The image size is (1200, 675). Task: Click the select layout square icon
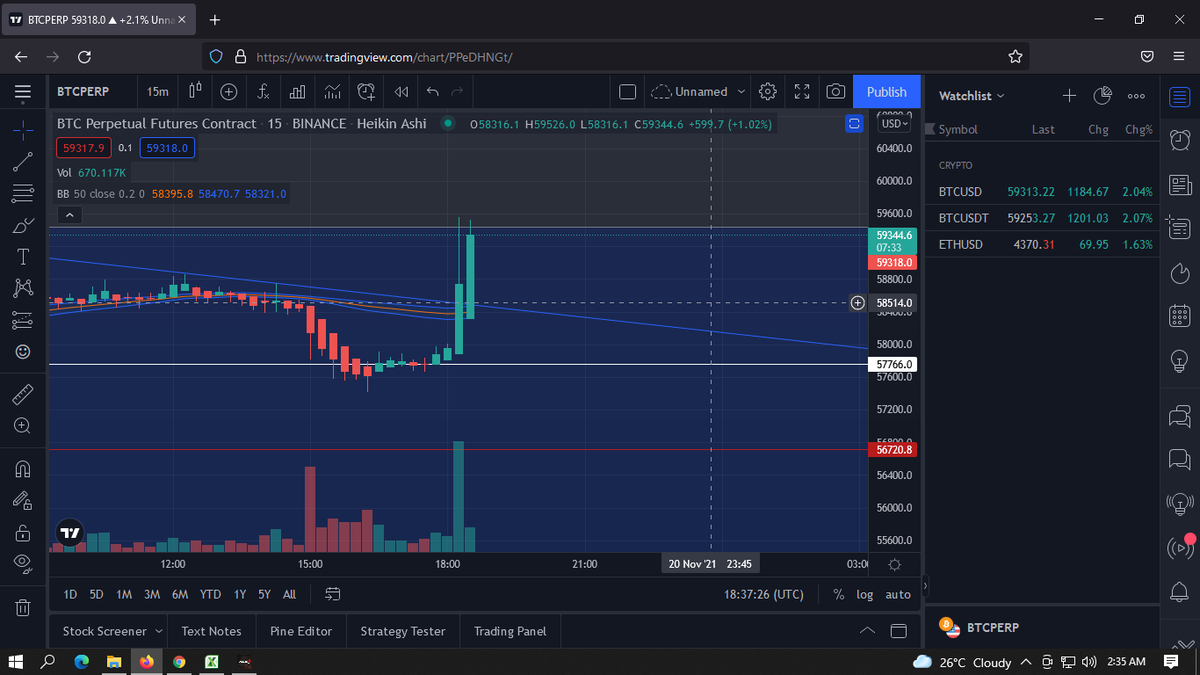tap(628, 91)
